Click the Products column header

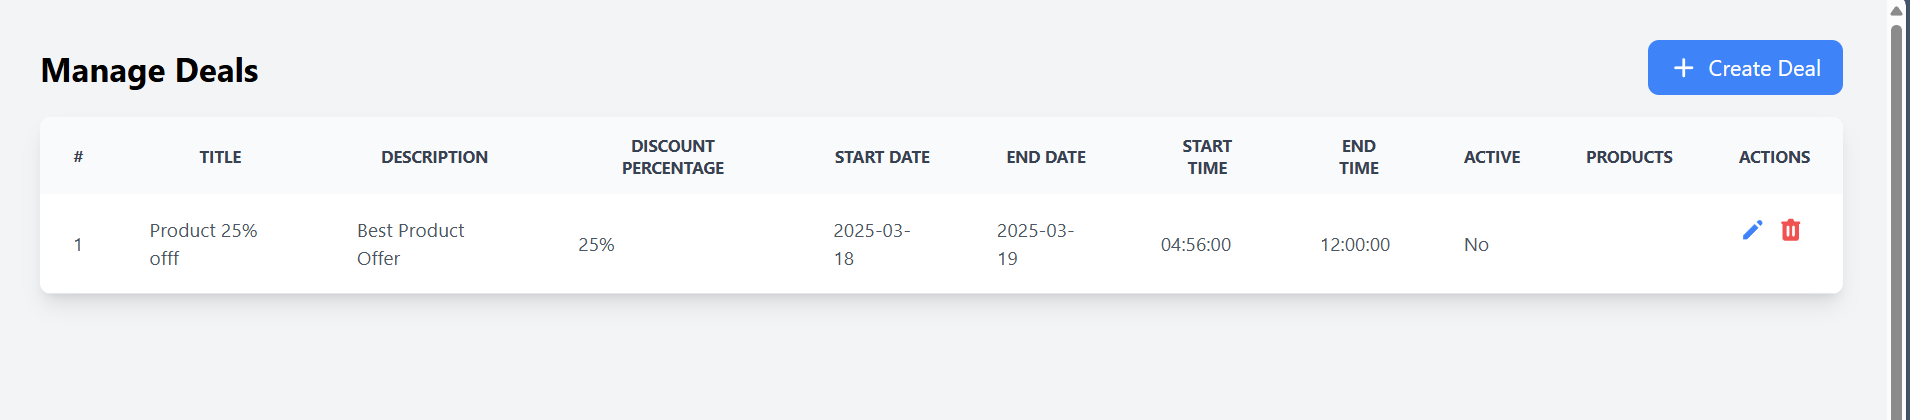point(1629,157)
